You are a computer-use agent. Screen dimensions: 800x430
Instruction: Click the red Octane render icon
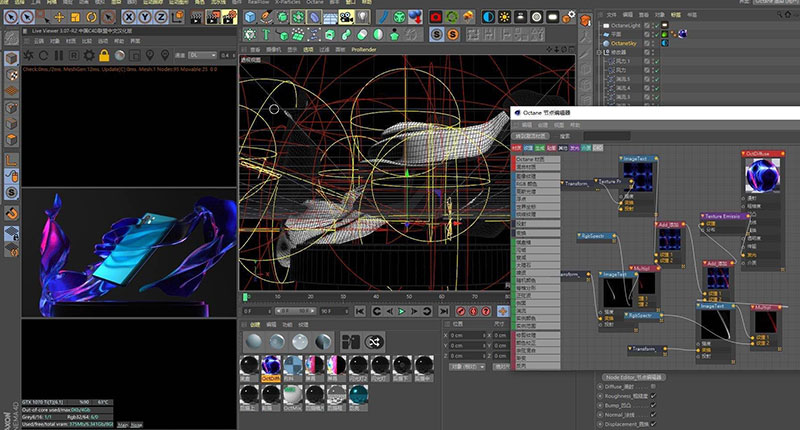[436, 17]
